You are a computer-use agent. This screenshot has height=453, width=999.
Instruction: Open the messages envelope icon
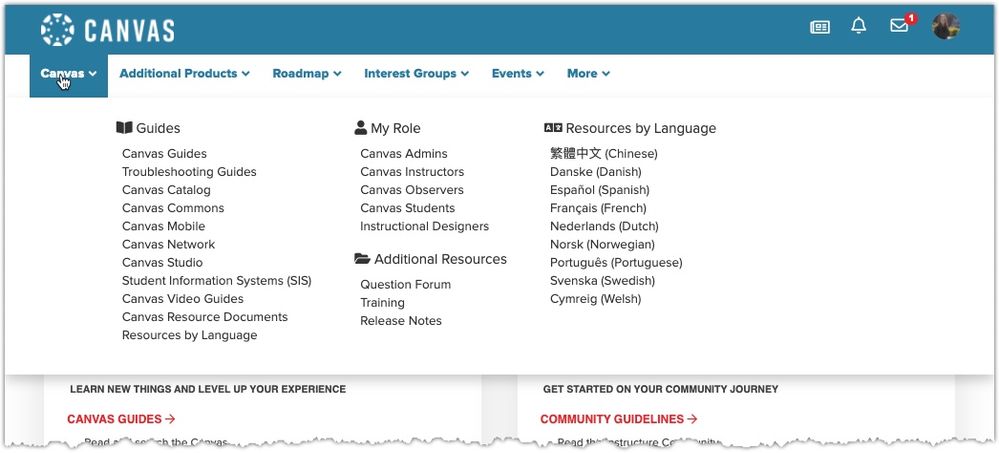[899, 26]
